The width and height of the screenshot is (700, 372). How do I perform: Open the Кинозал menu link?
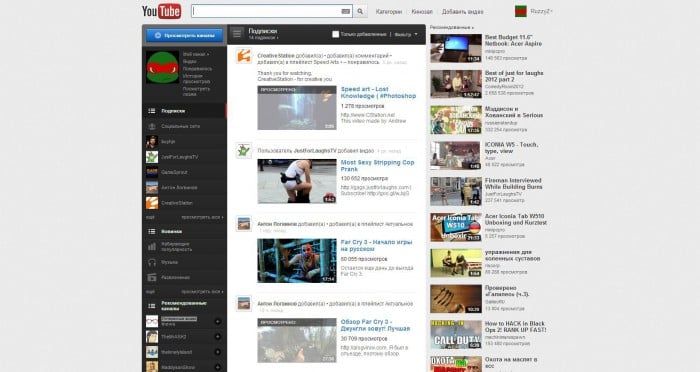click(421, 12)
